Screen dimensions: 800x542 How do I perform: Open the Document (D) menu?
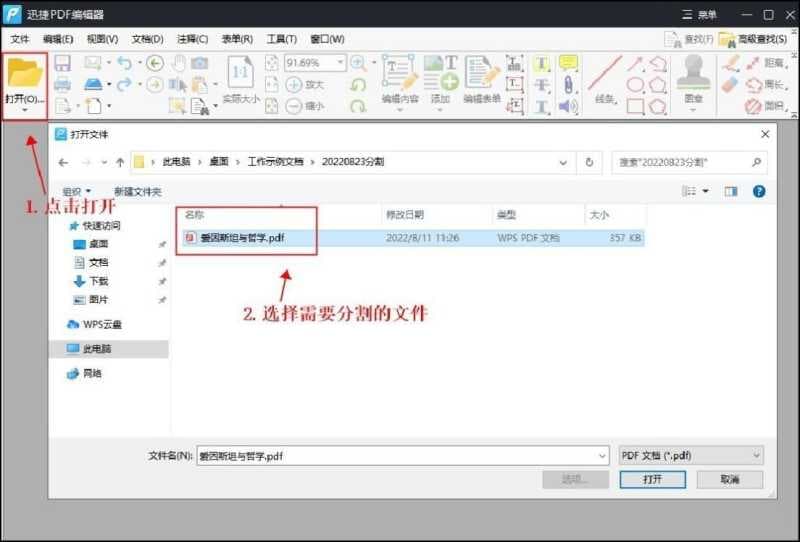(x=147, y=39)
